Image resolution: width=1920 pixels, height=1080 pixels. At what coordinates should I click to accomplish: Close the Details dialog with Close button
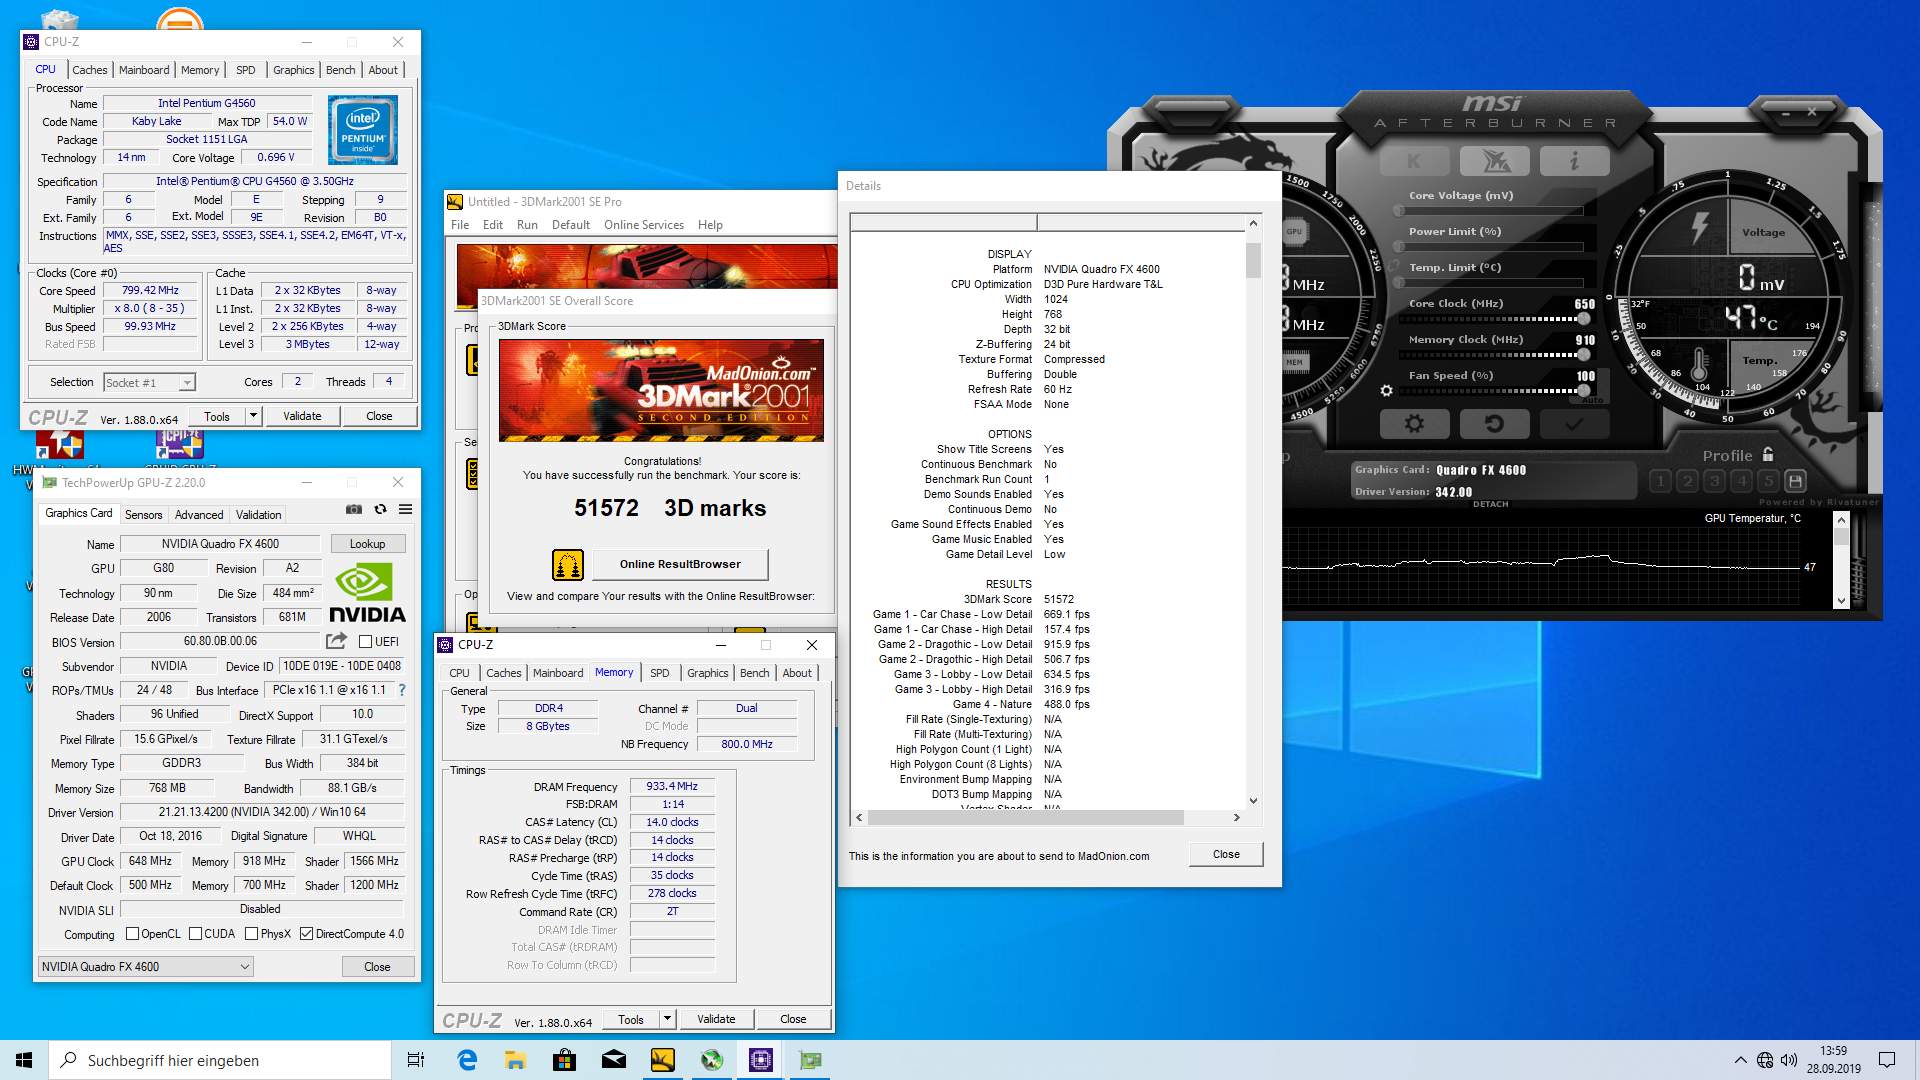1226,854
